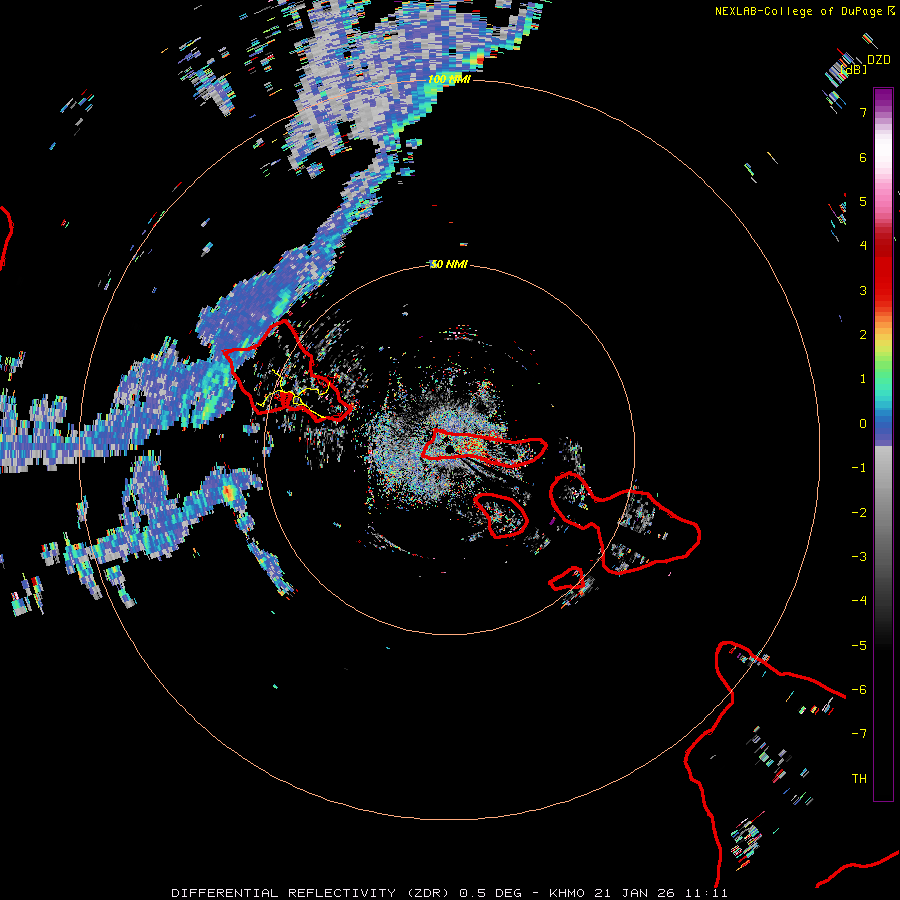Click the 2 value on the color scale
This screenshot has height=900, width=900.
coord(863,335)
